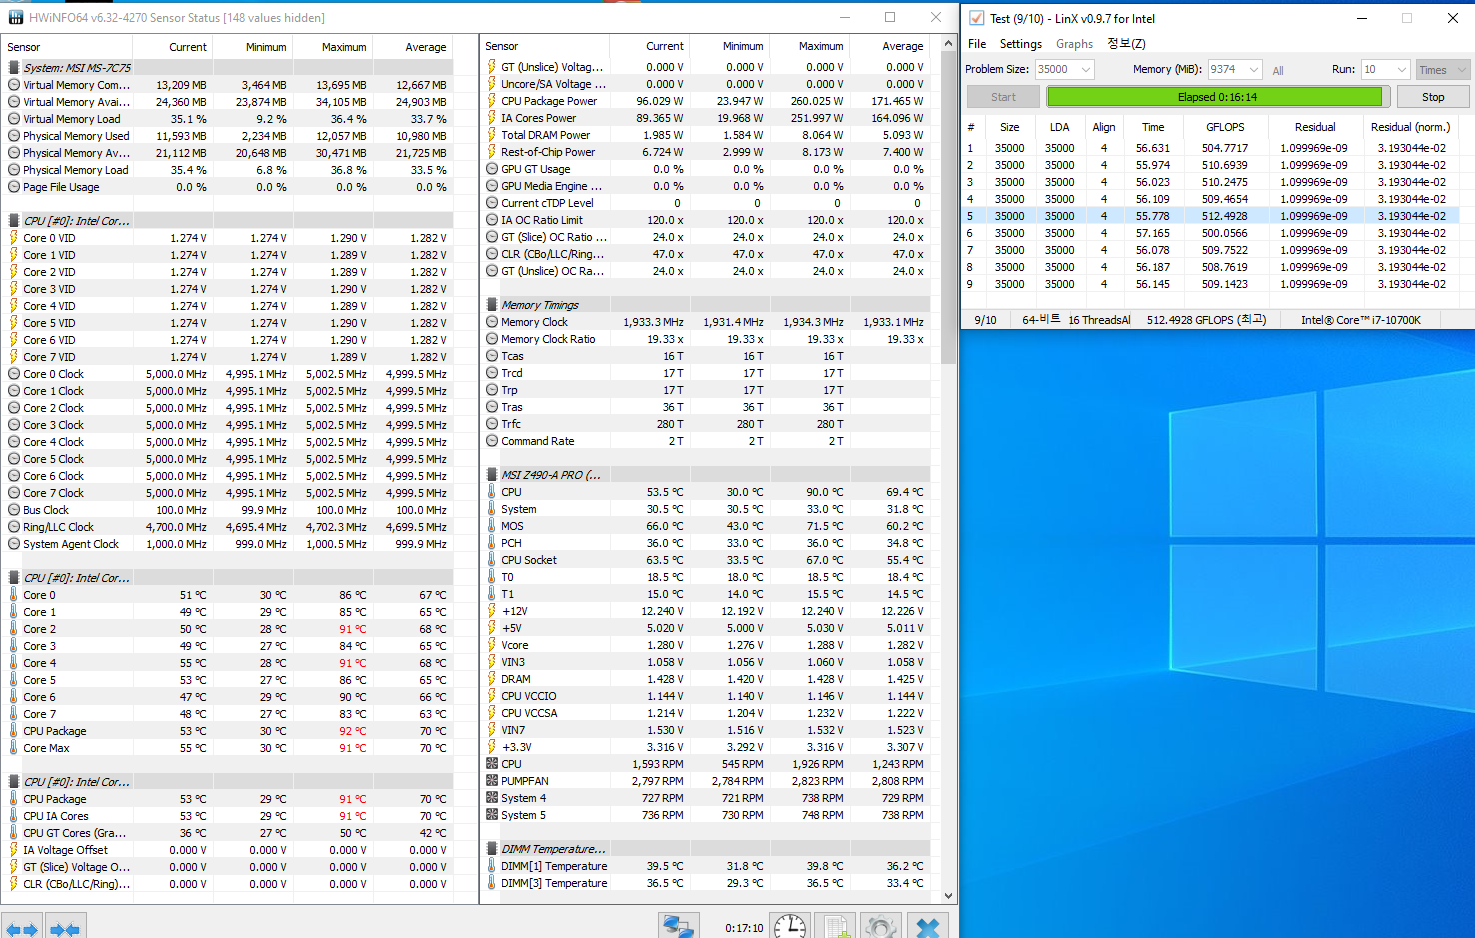Select the Virtual Memory Load sensor row
This screenshot has height=938, width=1475.
coord(228,119)
